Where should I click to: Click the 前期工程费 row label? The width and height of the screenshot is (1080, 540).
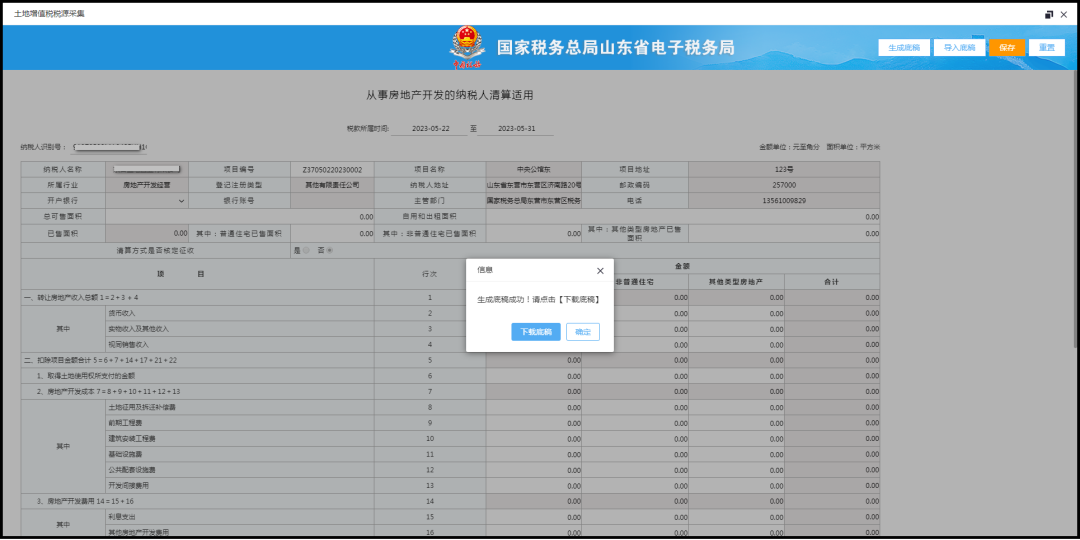pos(125,423)
